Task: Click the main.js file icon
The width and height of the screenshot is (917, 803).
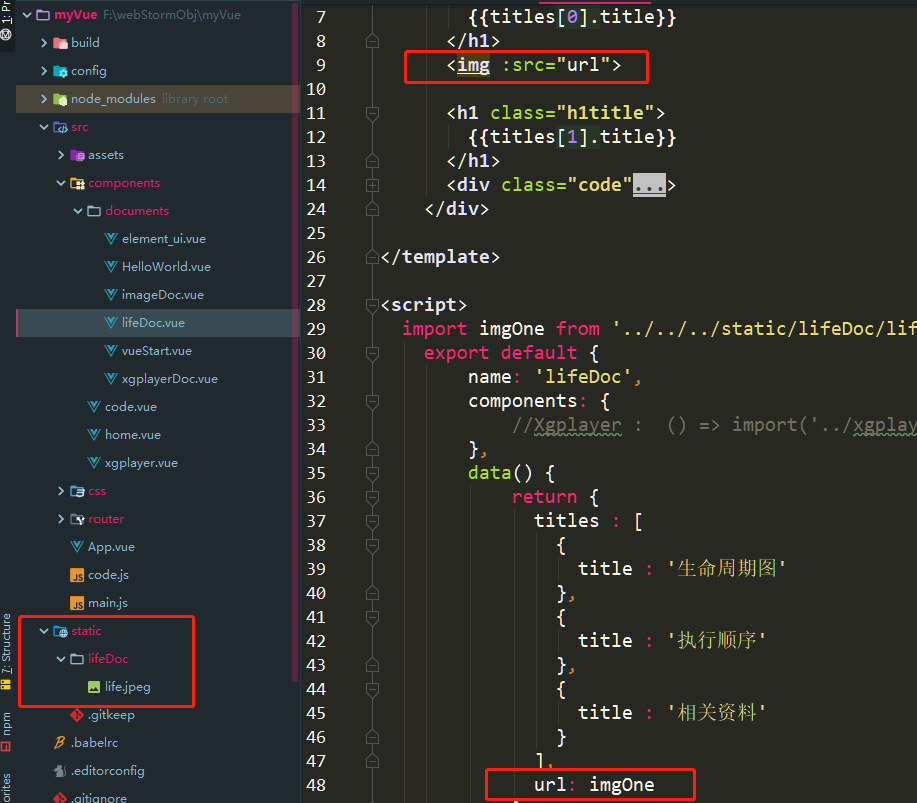Action: coord(77,603)
